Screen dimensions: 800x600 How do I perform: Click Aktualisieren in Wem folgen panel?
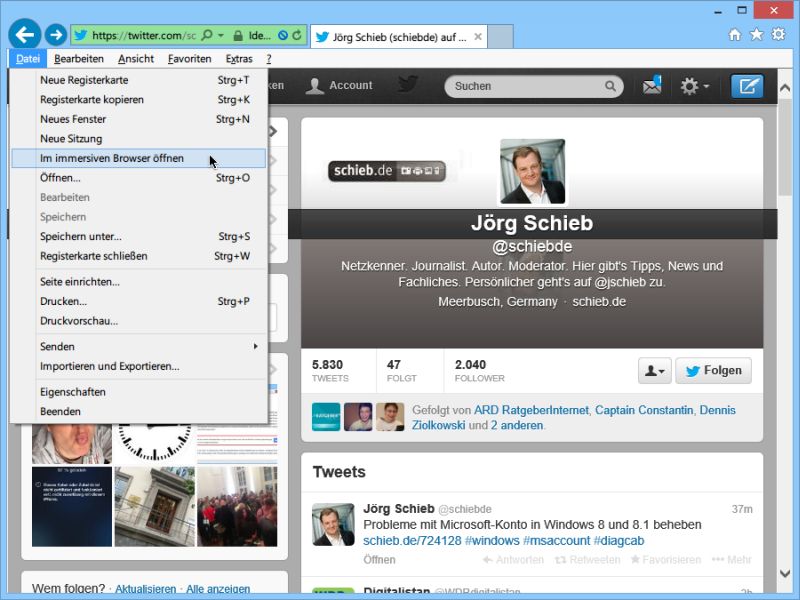click(x=145, y=589)
